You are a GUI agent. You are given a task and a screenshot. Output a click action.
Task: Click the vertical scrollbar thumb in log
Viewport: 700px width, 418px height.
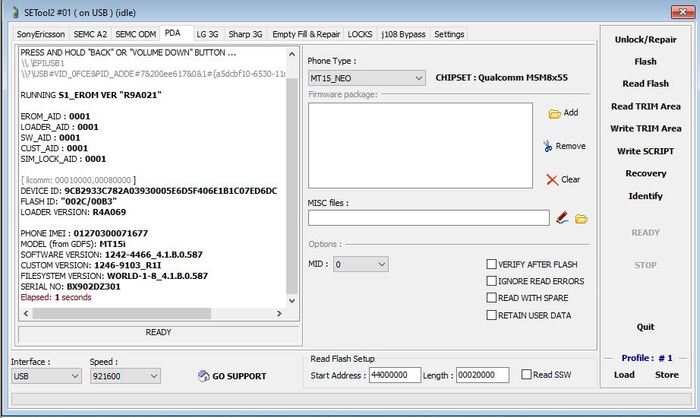[292, 186]
